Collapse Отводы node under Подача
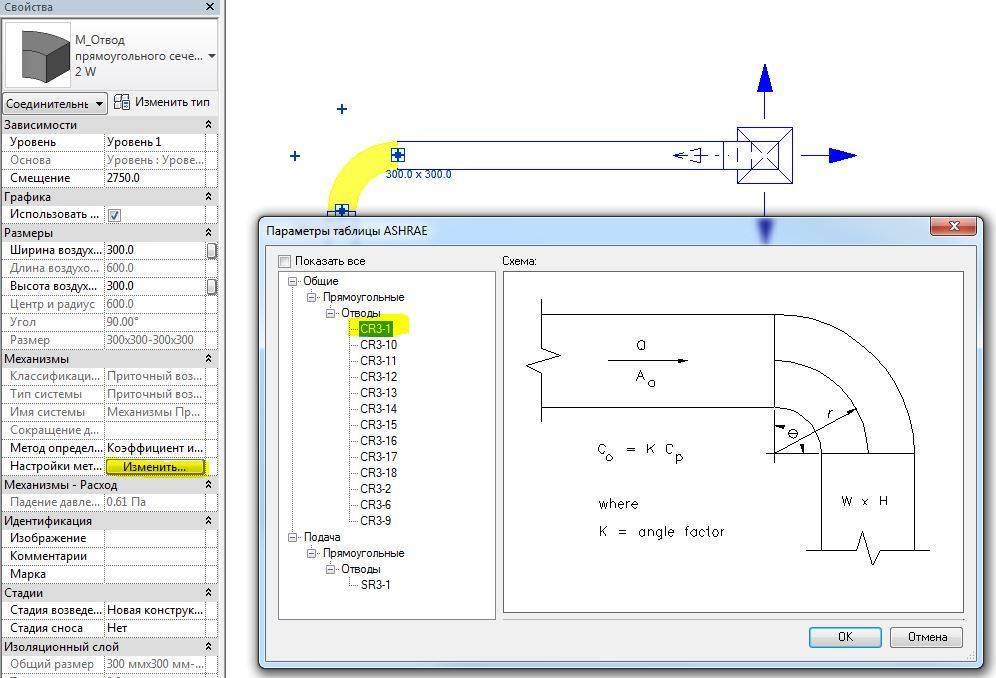996x678 pixels. click(330, 569)
